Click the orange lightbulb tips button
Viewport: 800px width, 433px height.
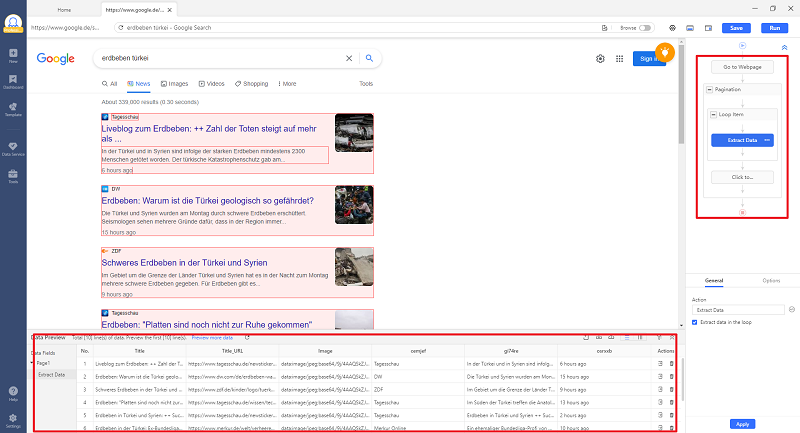(x=665, y=52)
